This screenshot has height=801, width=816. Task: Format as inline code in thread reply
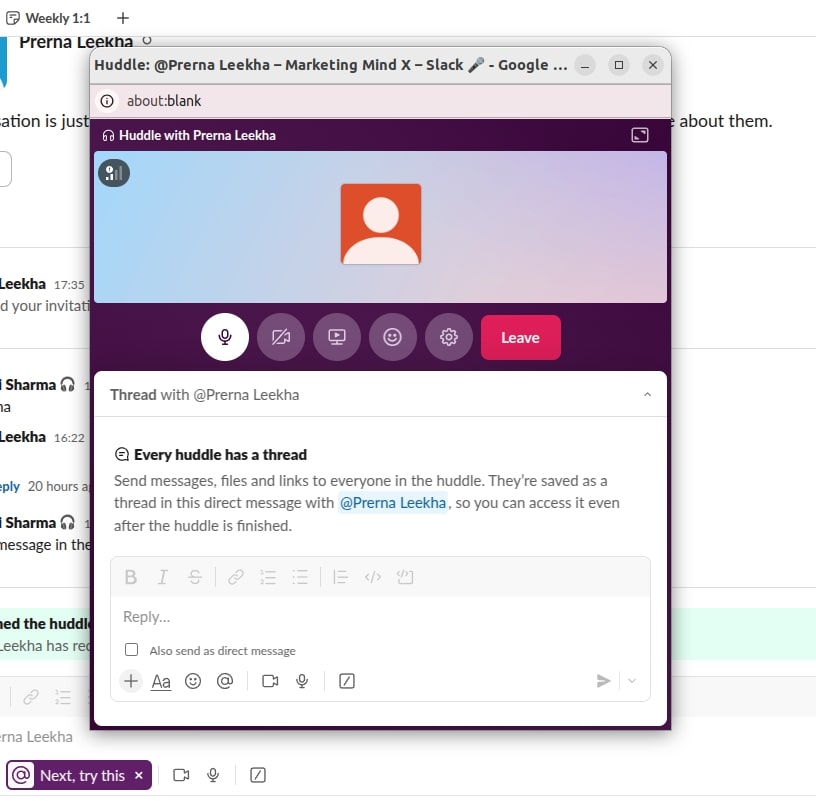373,577
